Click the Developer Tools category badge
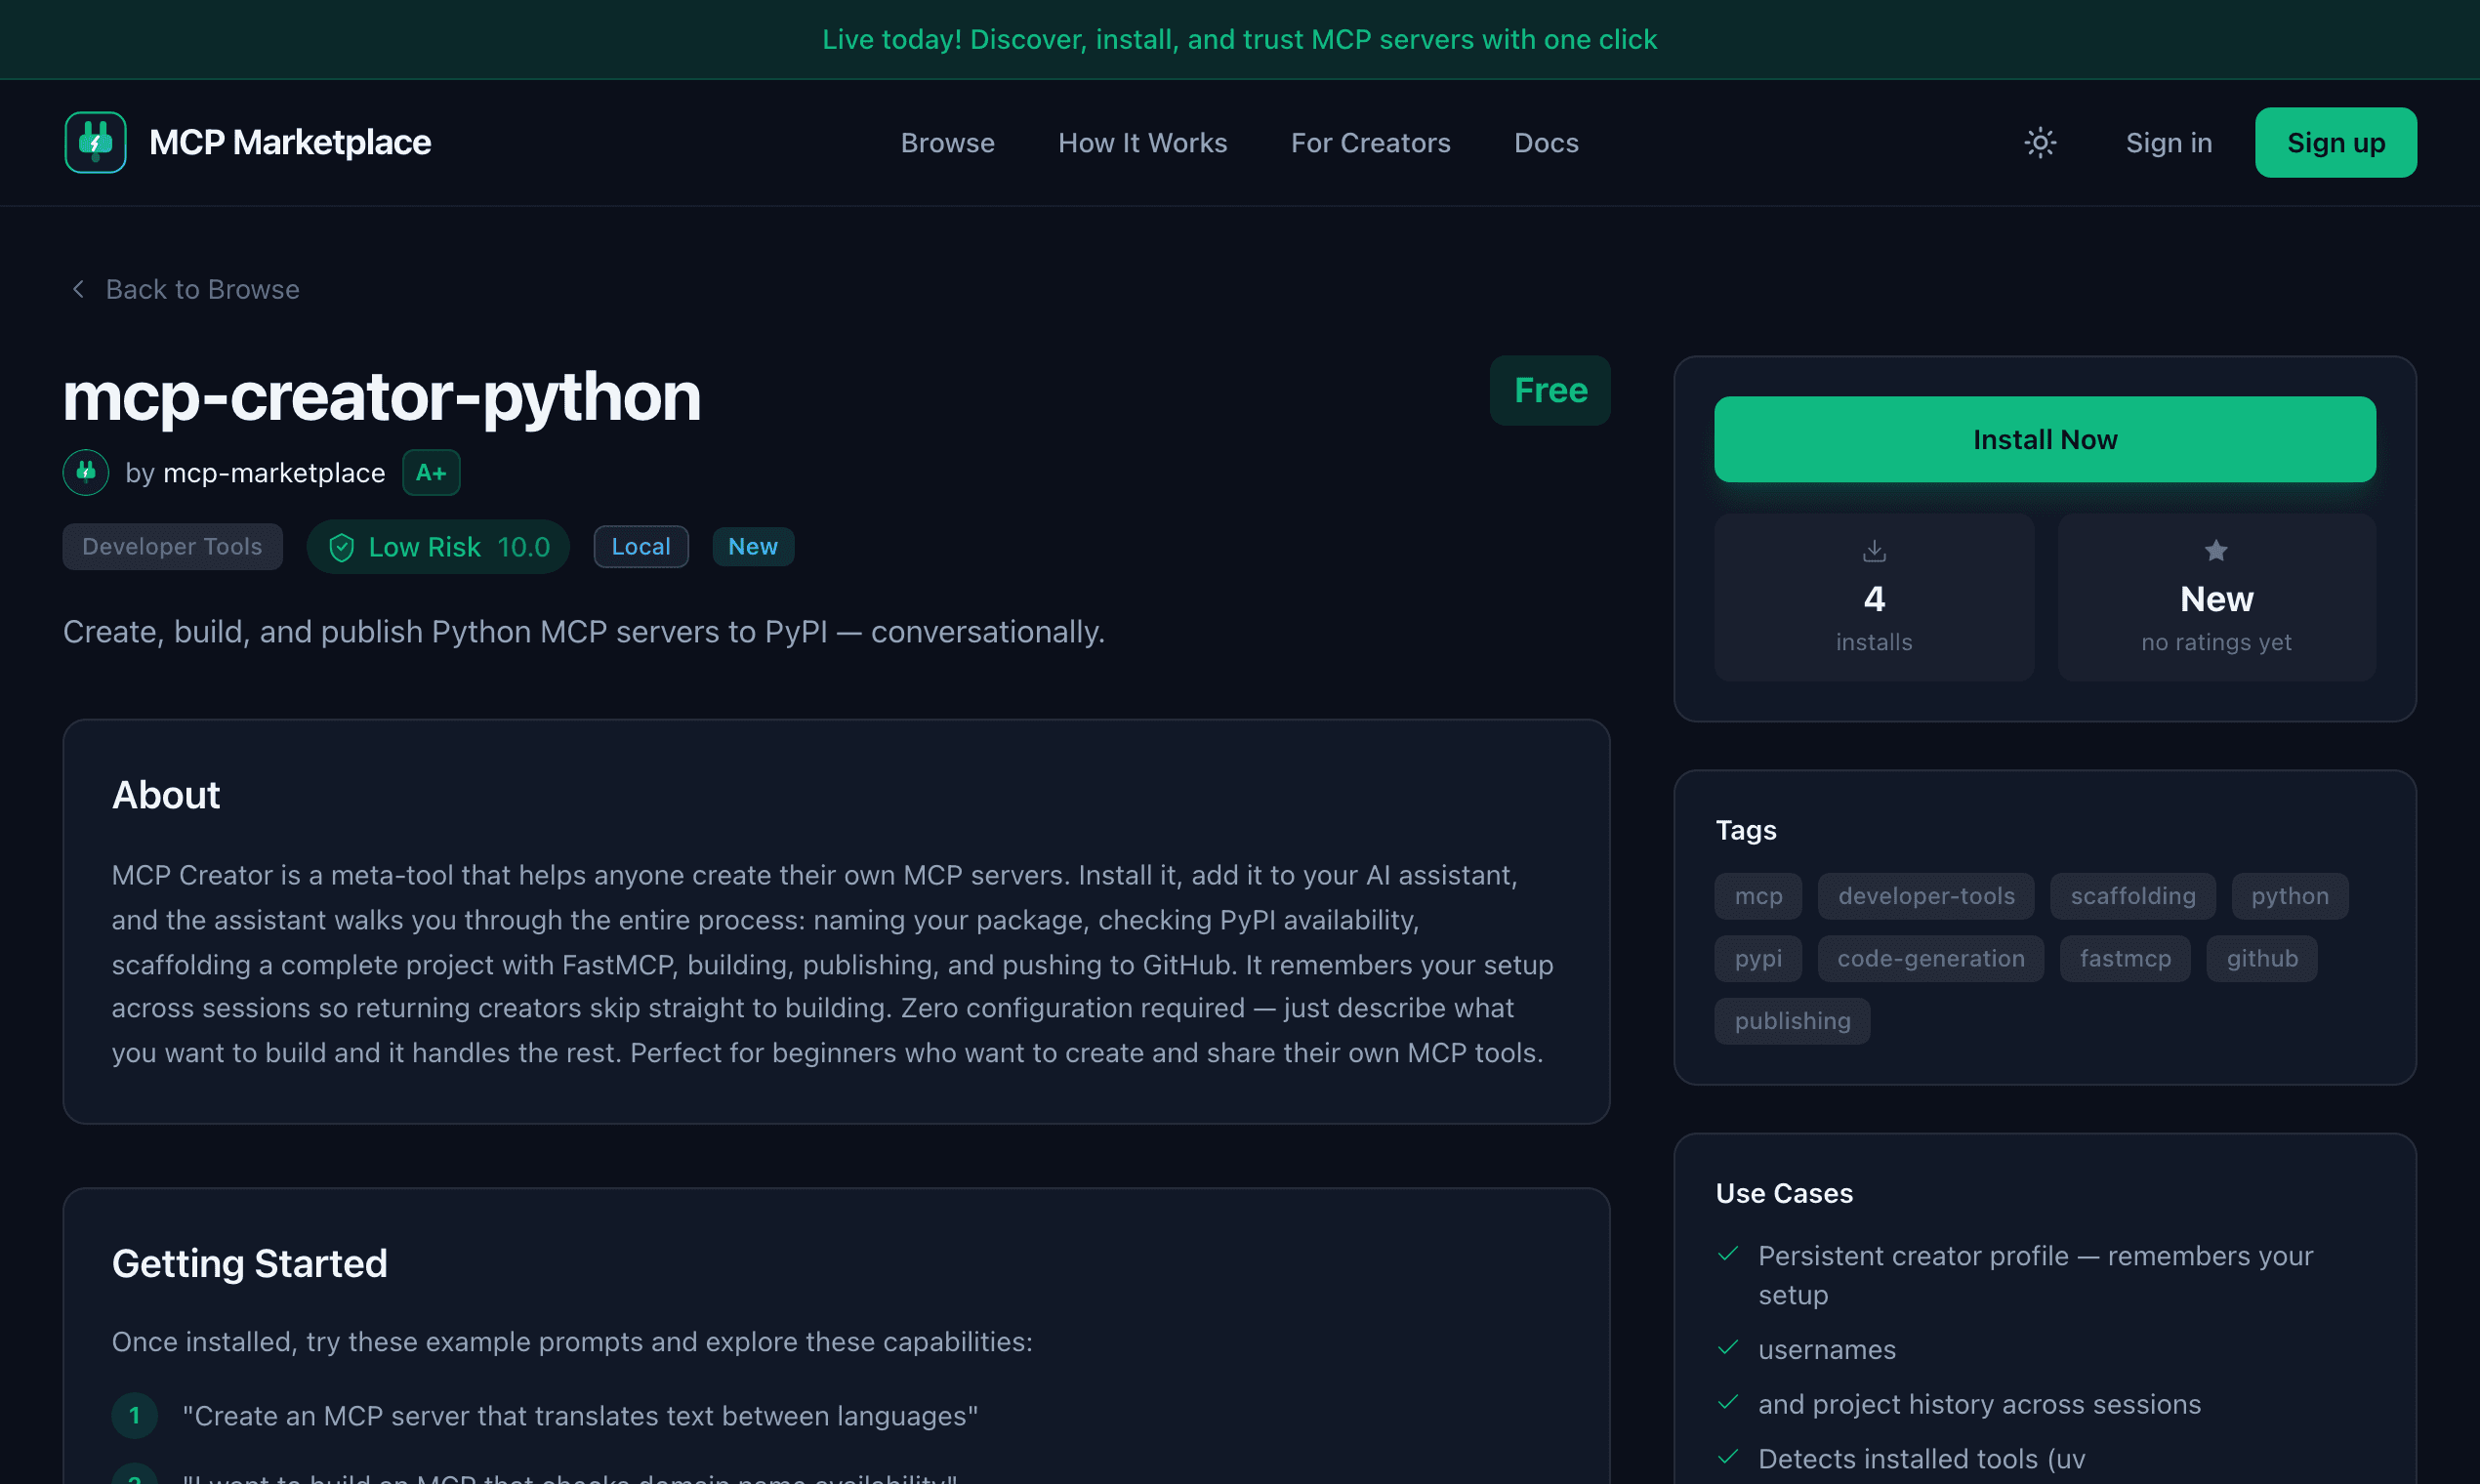This screenshot has width=2480, height=1484. pos(172,547)
